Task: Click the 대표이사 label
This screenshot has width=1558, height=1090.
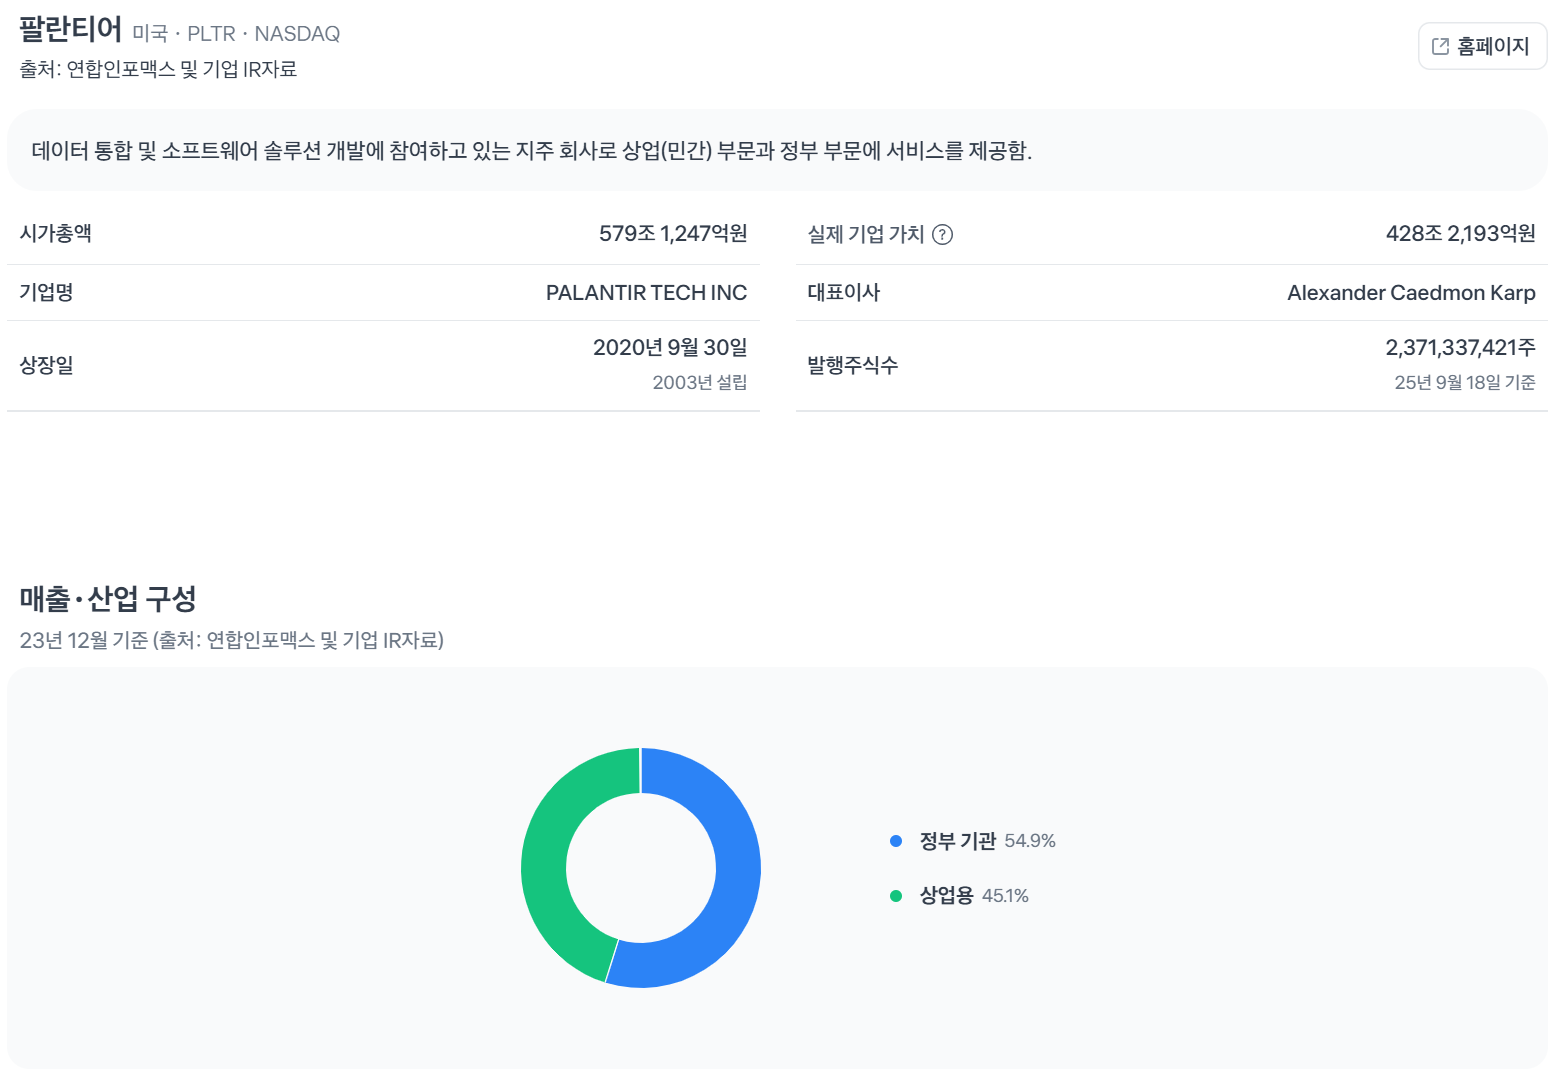Action: point(843,292)
